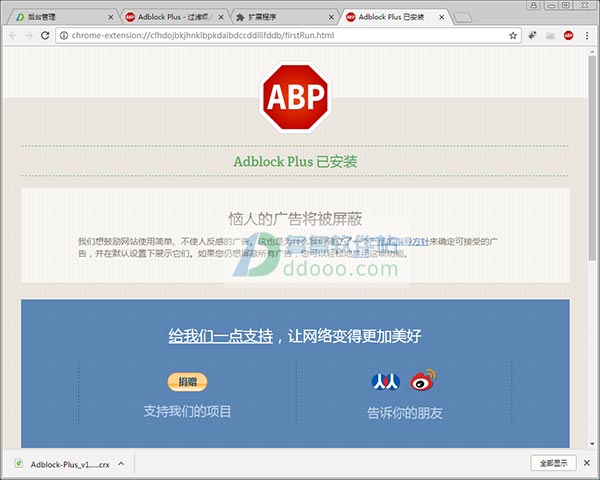Click the large ABP stop-sign logo
This screenshot has height=480, width=600.
point(295,97)
